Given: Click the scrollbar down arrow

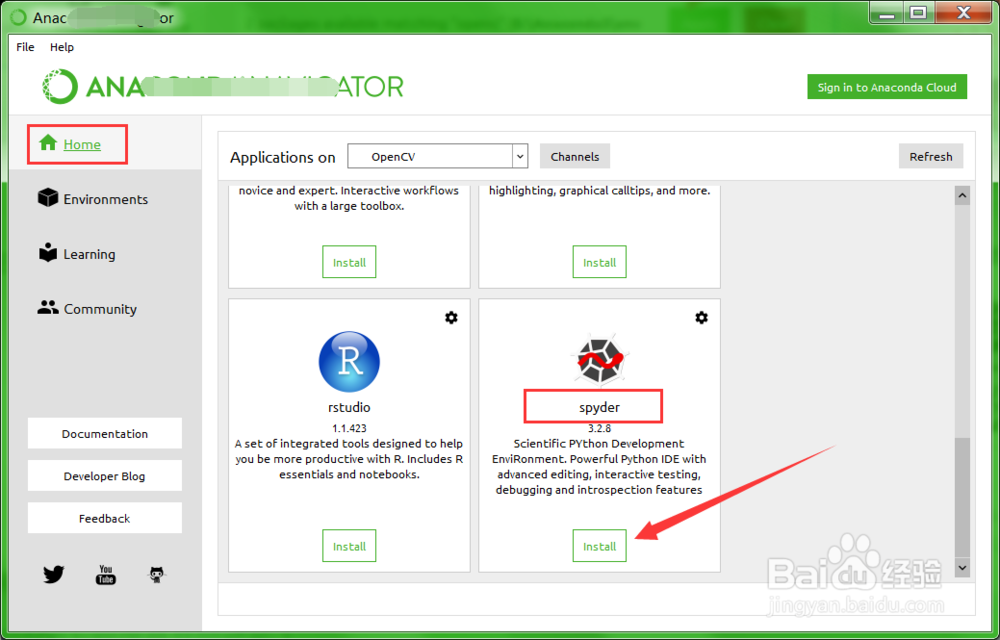Looking at the screenshot, I should (x=962, y=567).
